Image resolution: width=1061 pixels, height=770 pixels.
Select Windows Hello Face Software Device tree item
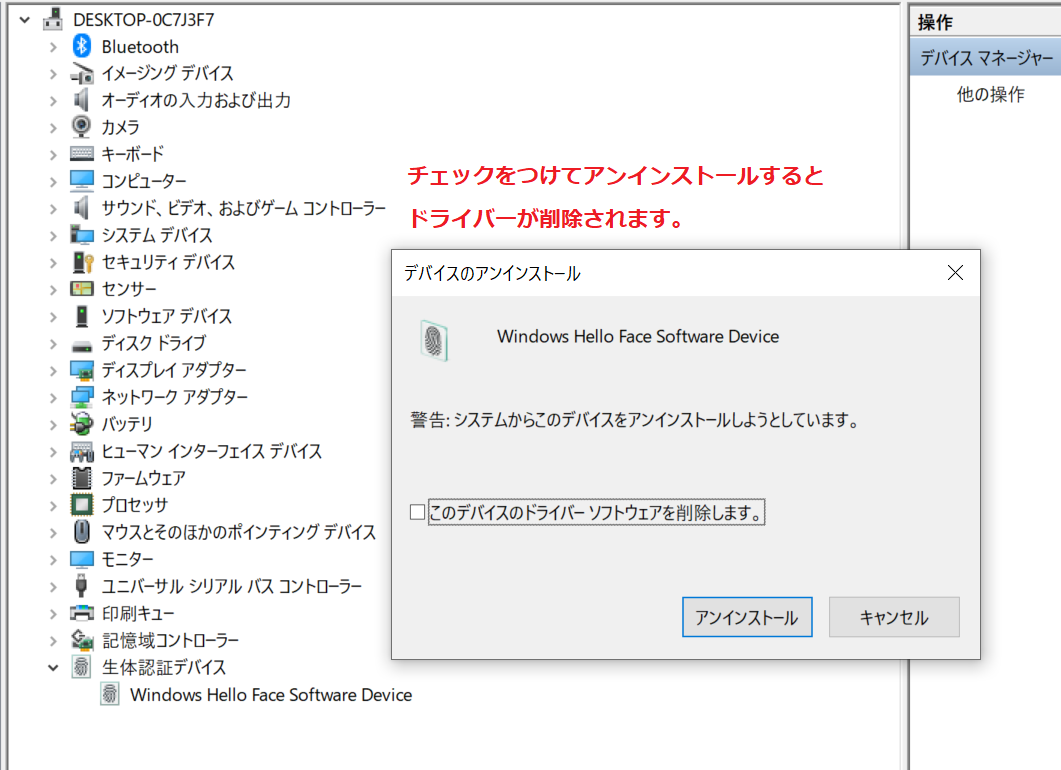pyautogui.click(x=270, y=694)
